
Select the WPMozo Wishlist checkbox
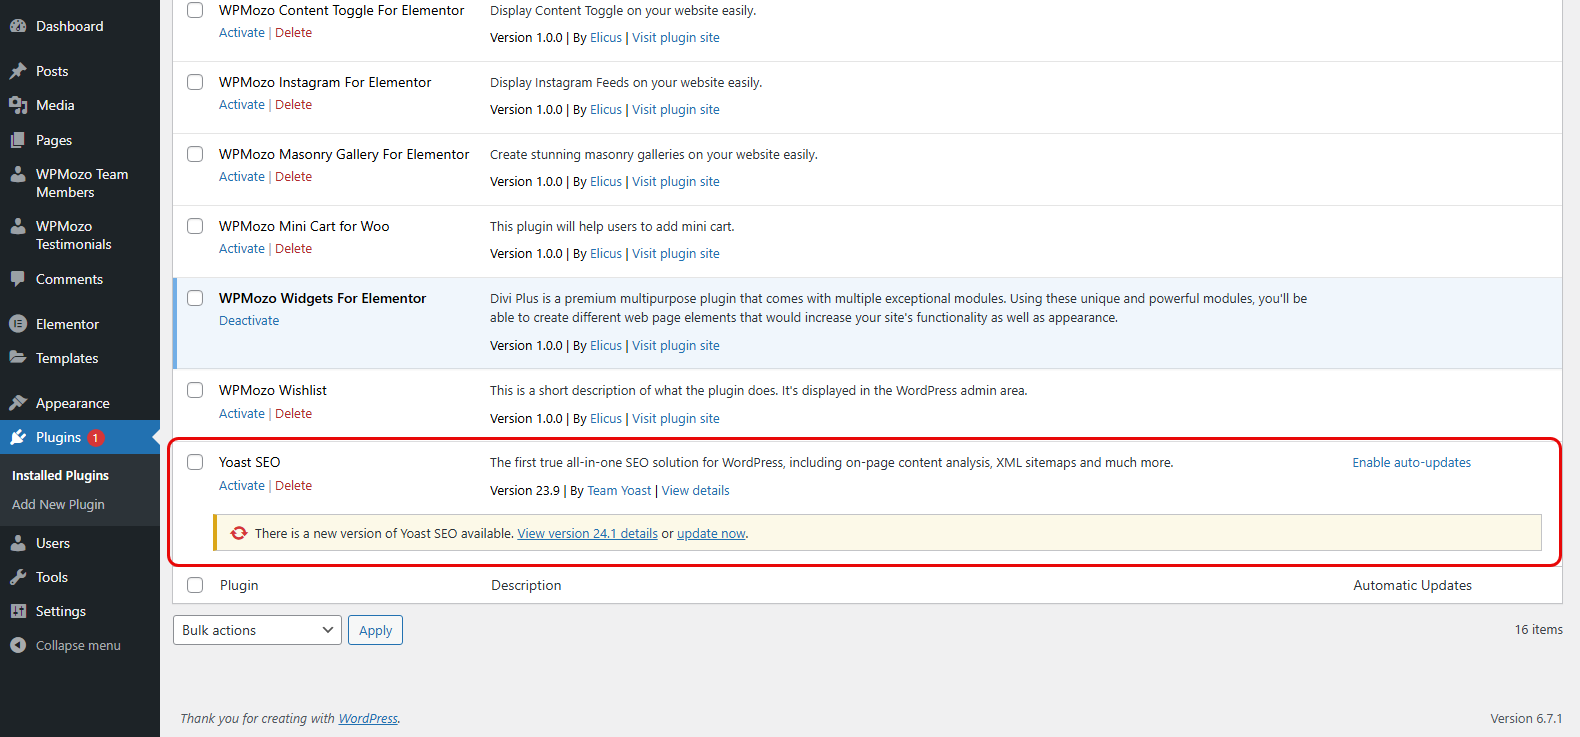tap(195, 390)
